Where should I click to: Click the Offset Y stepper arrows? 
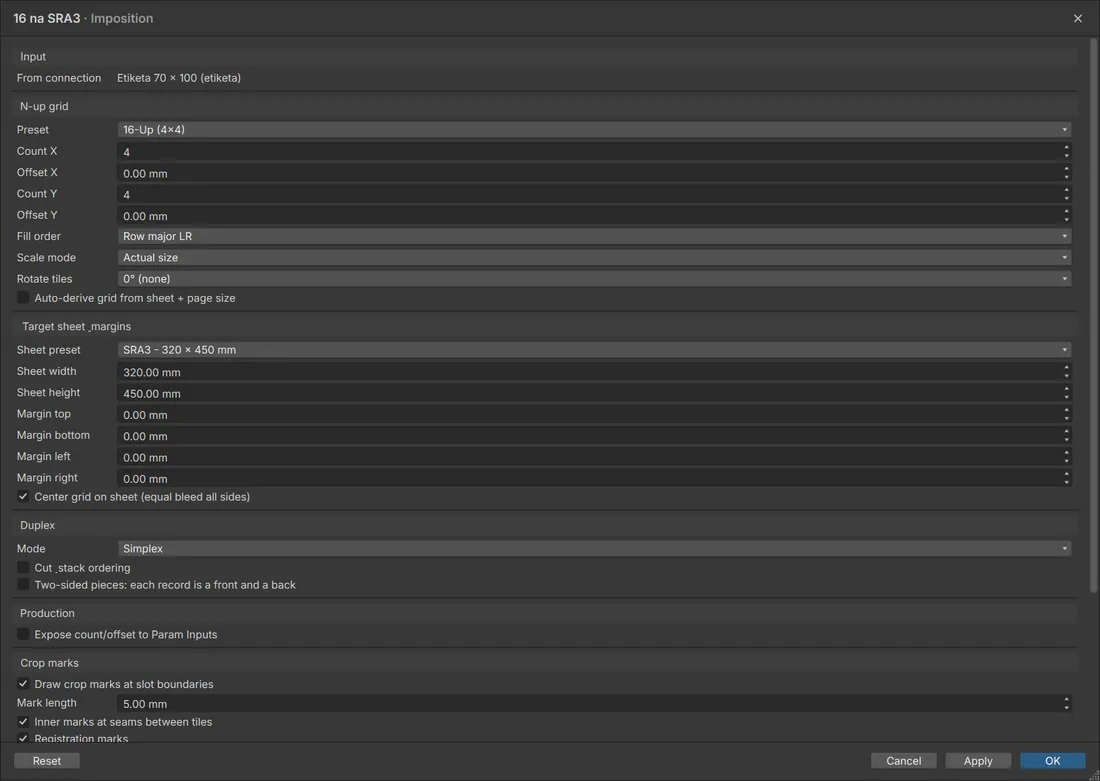pos(1066,215)
